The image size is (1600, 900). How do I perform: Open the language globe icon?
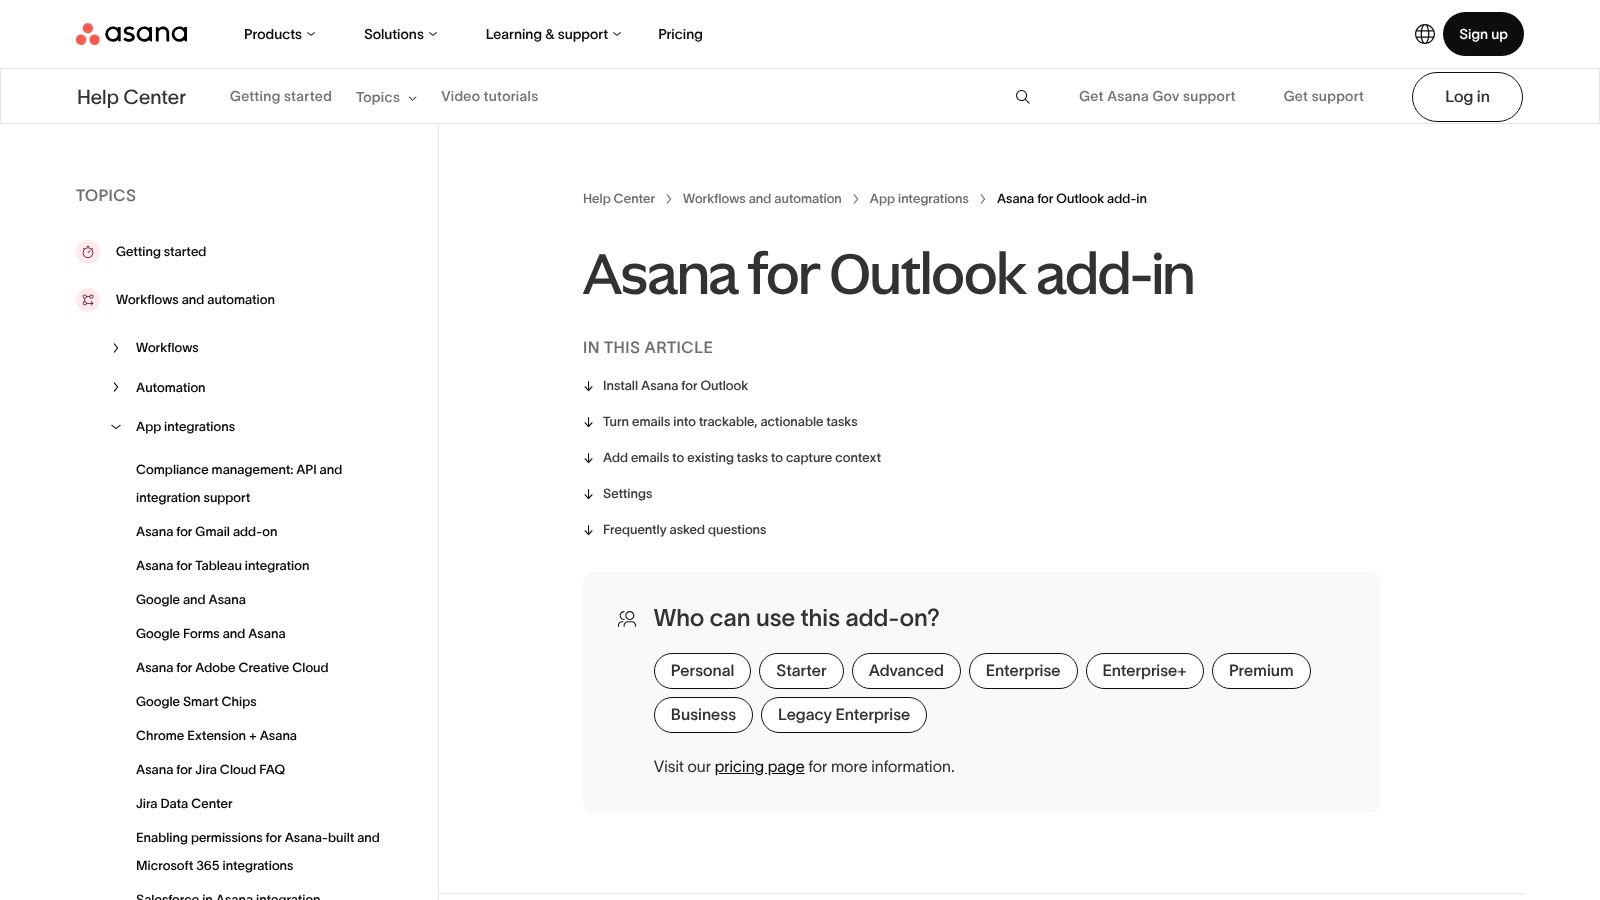pos(1425,34)
